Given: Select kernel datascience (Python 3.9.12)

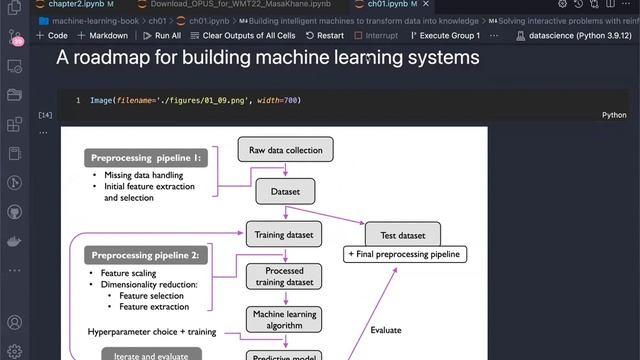Looking at the screenshot, I should coord(574,36).
